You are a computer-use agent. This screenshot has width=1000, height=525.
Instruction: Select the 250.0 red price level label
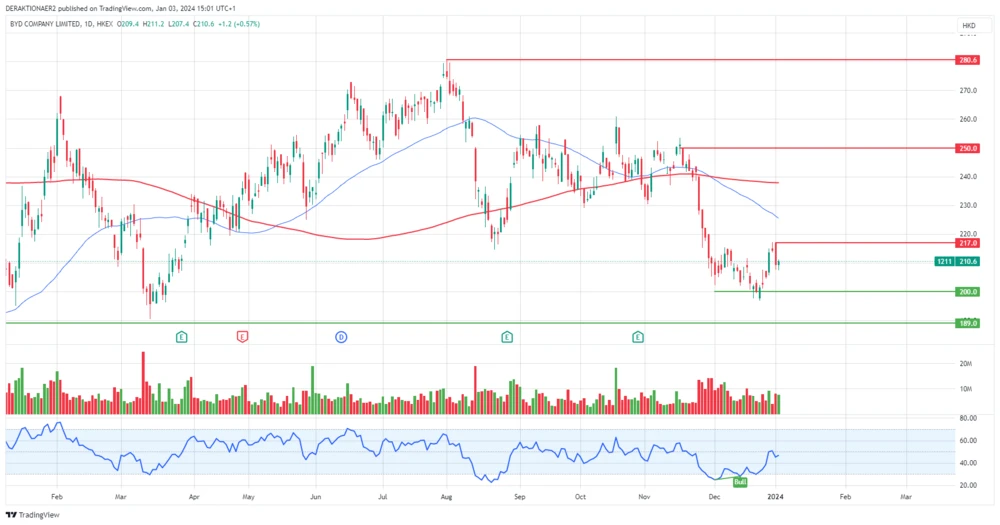click(967, 148)
